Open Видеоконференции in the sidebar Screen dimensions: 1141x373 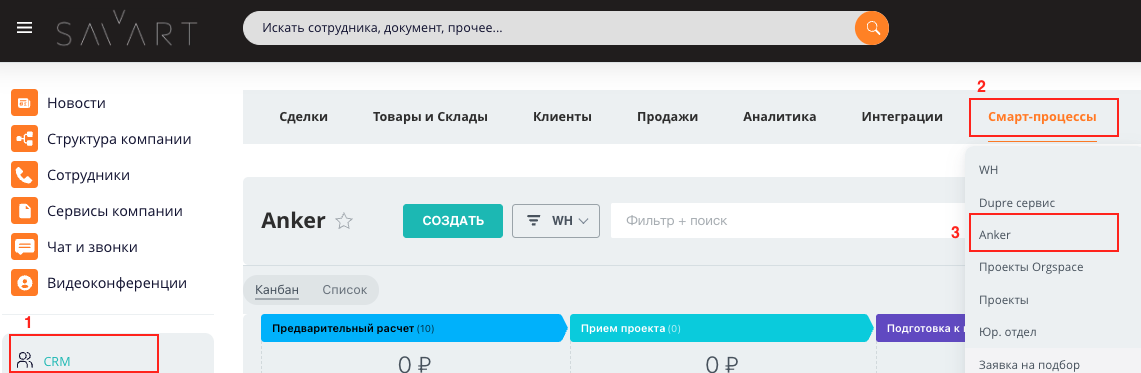tap(117, 283)
